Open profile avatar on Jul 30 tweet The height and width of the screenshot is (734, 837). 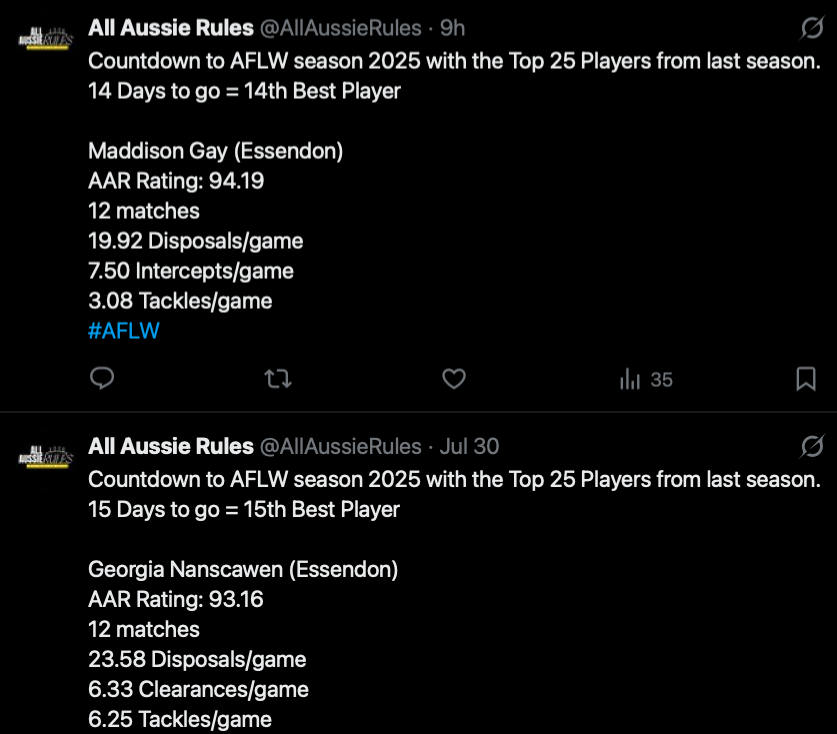point(45,457)
